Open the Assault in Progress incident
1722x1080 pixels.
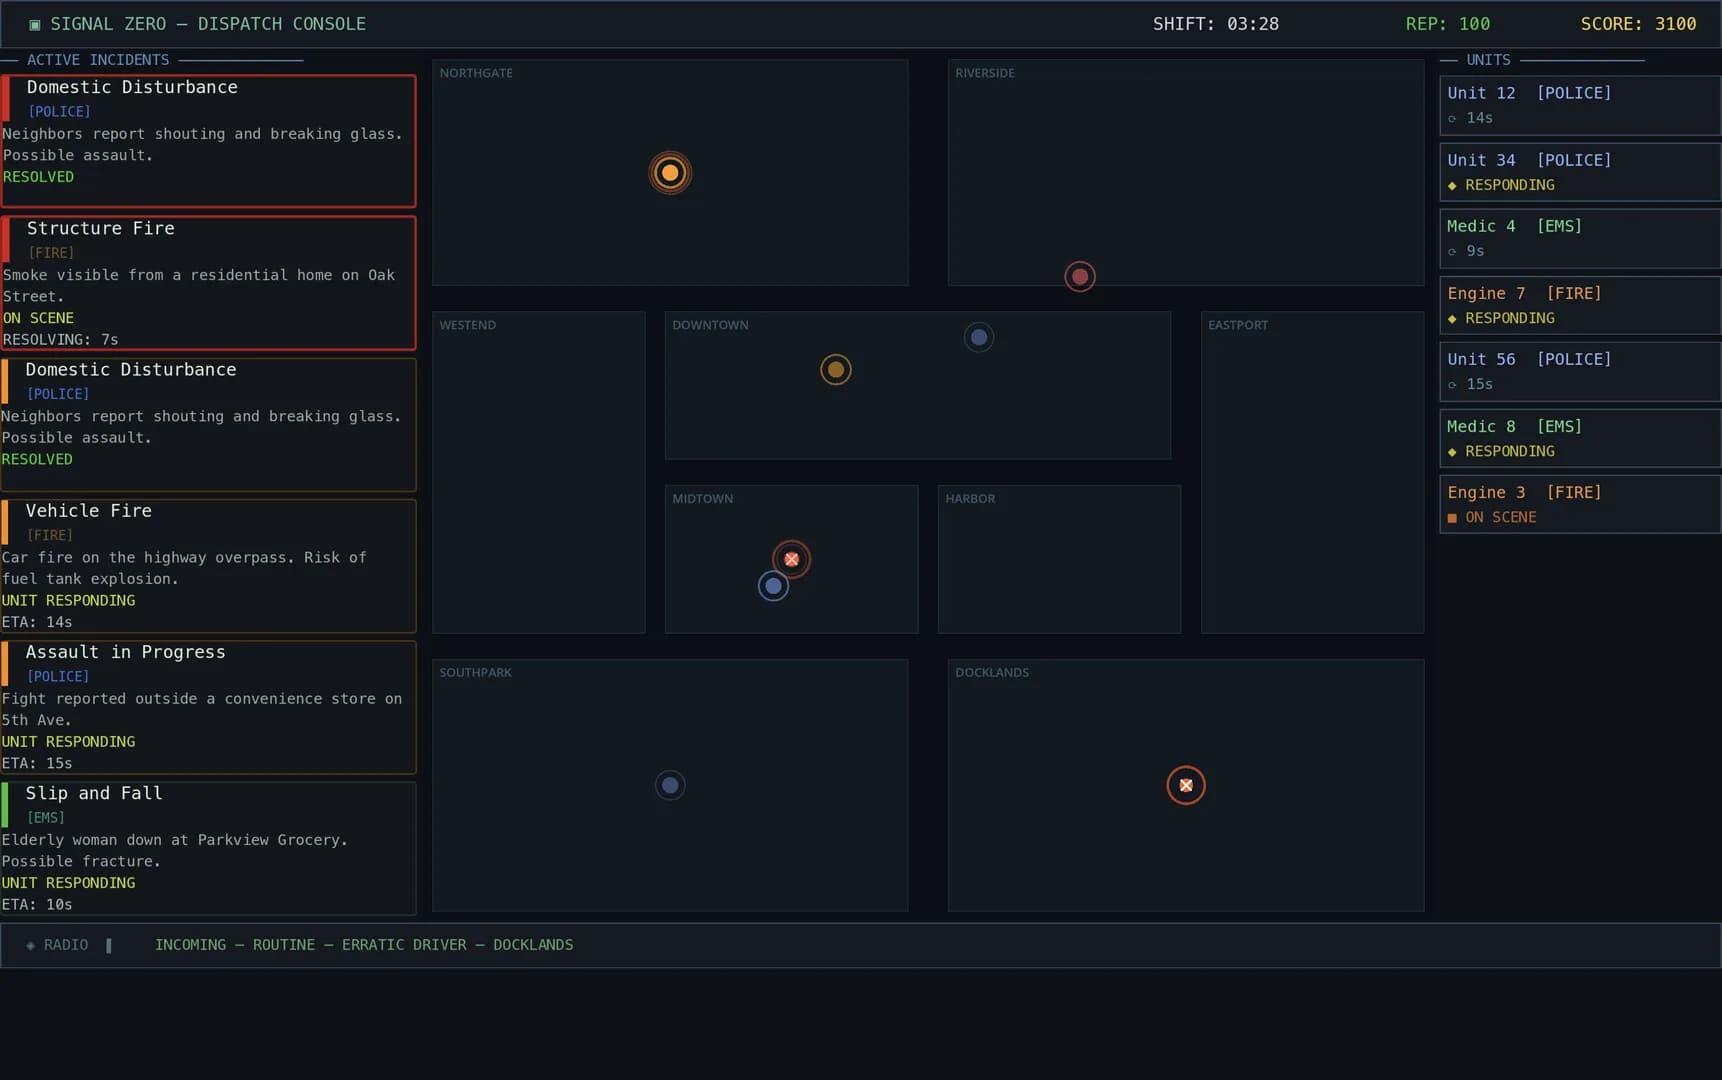coord(208,707)
